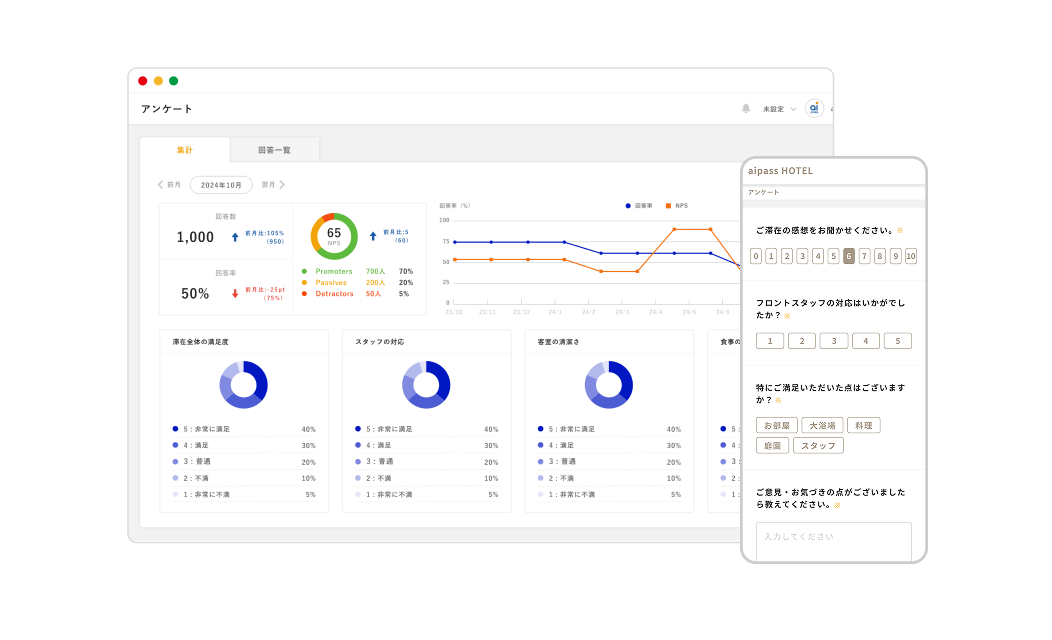Click the red macOS close dot

pos(143,81)
